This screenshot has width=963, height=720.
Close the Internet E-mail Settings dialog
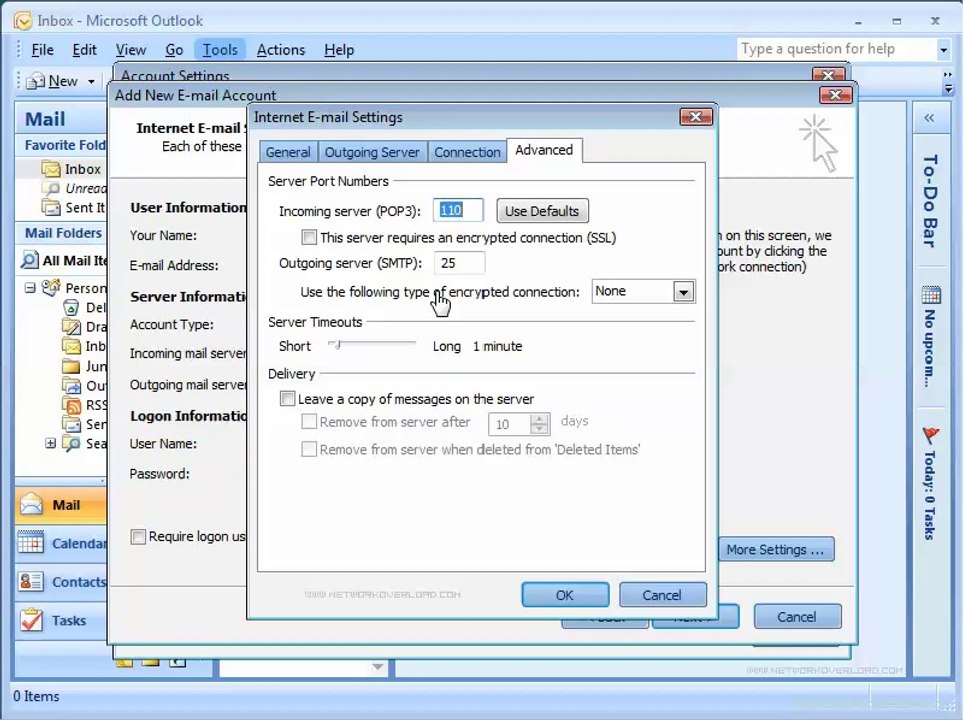696,116
